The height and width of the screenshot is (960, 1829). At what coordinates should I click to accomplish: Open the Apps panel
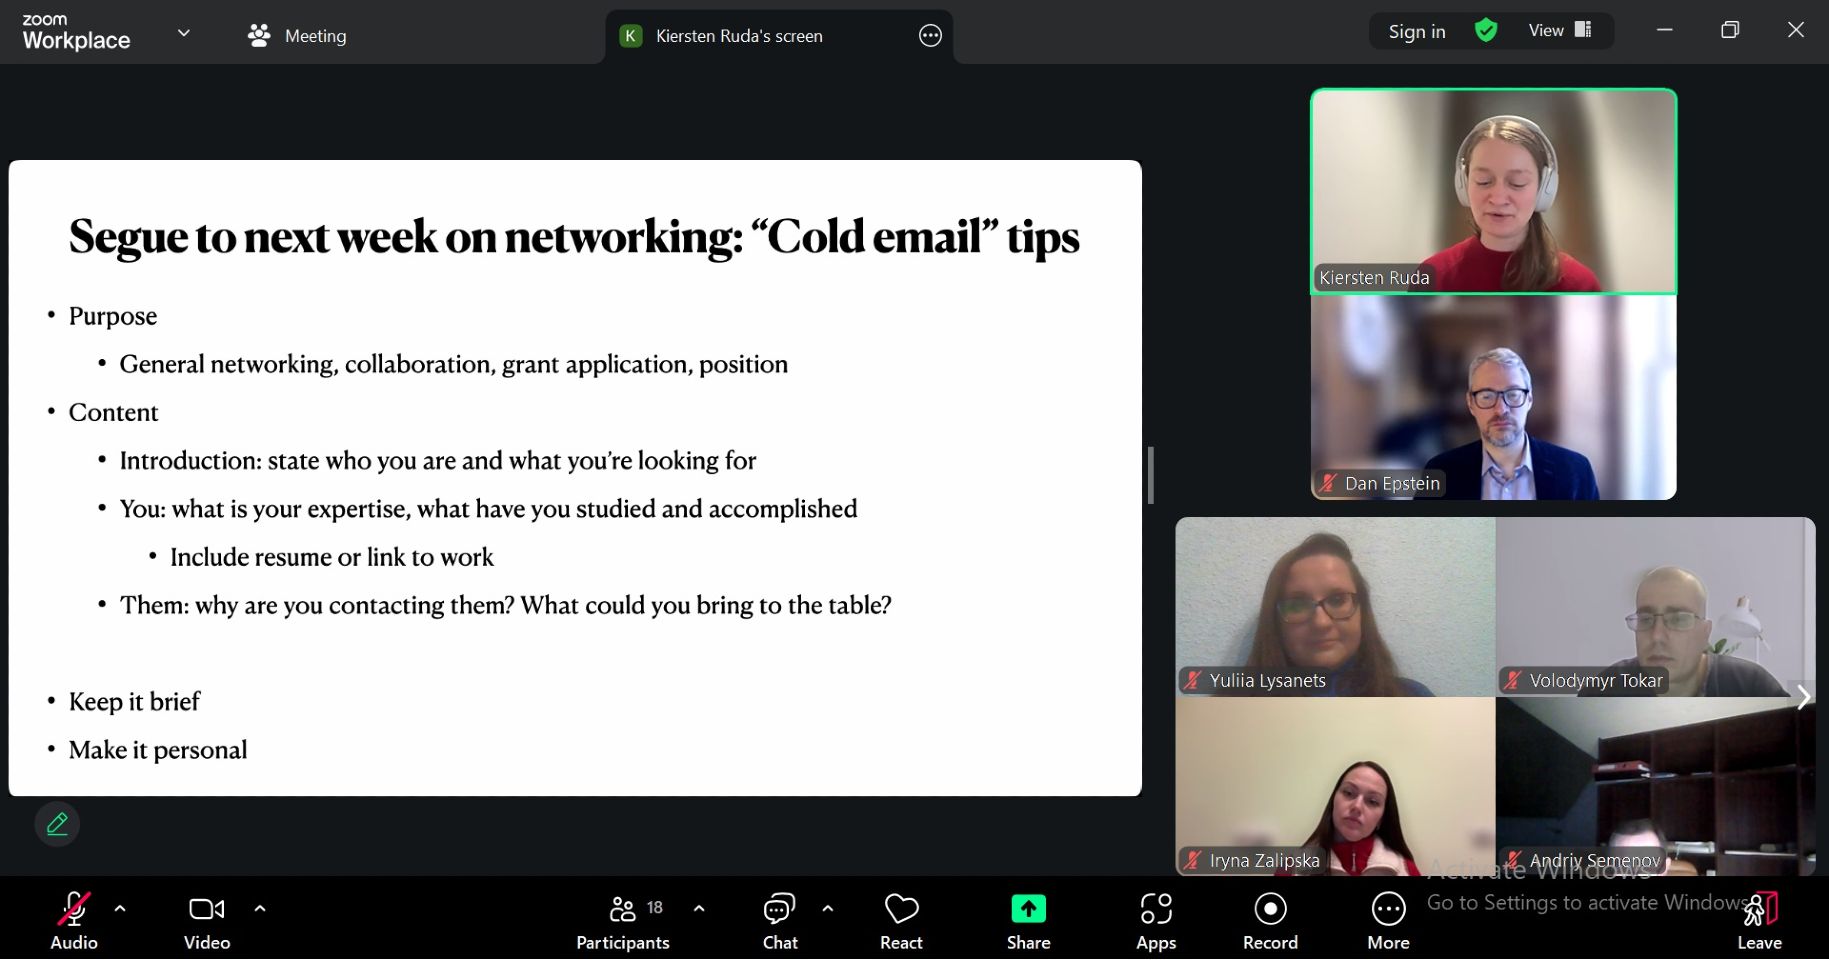1156,920
